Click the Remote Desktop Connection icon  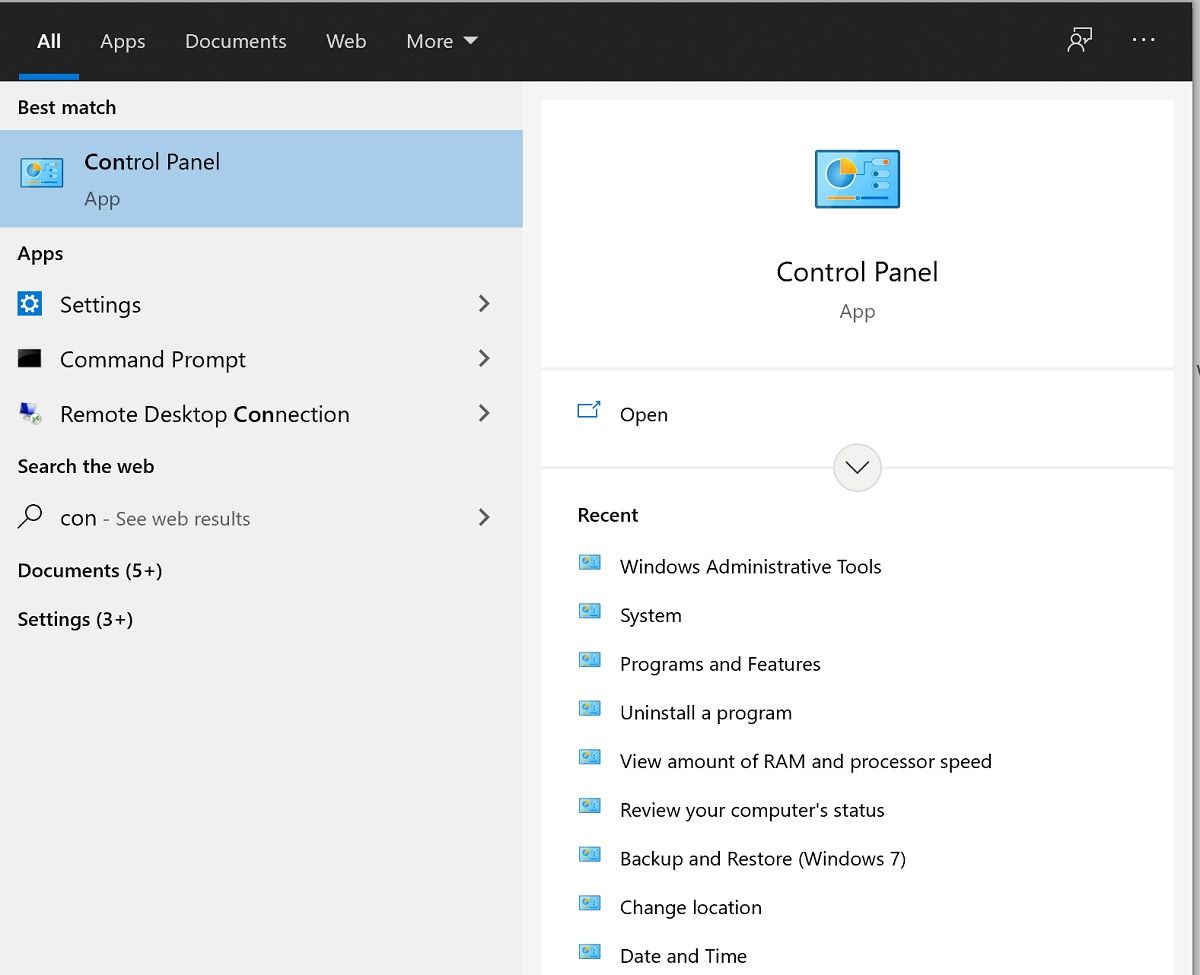click(x=30, y=414)
